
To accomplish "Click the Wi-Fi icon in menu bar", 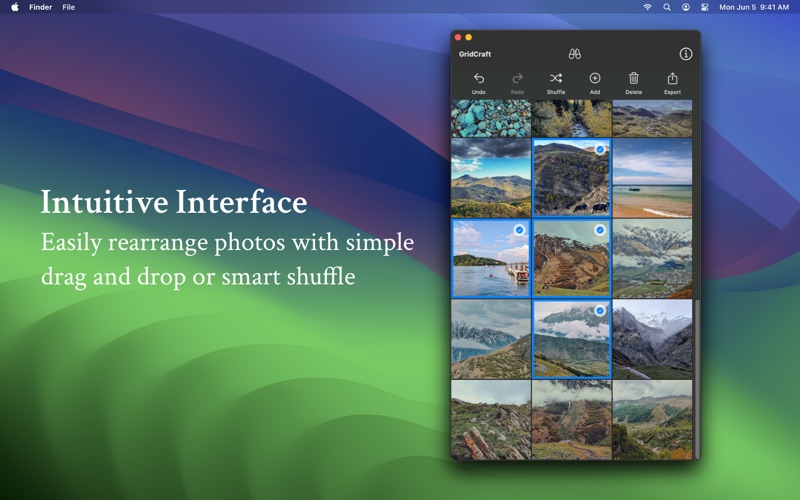I will click(x=647, y=7).
